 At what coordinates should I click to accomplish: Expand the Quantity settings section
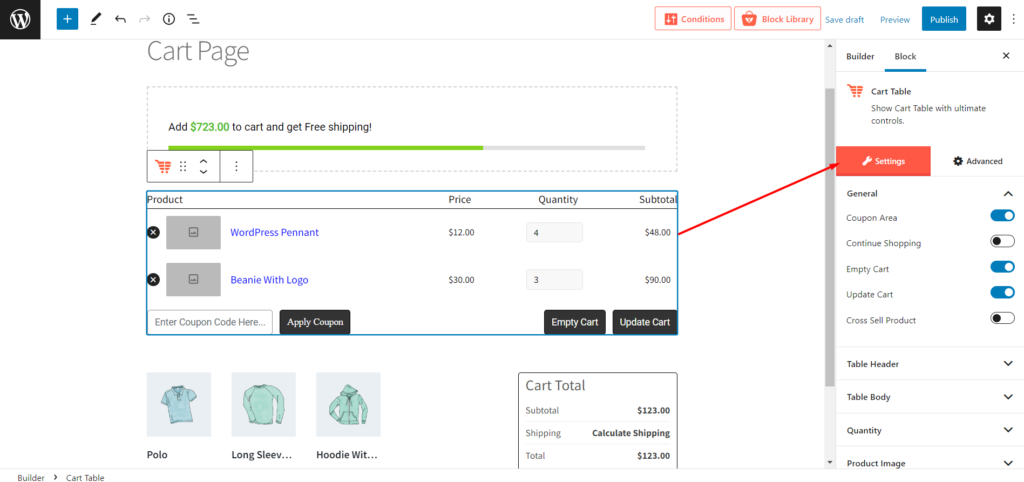coord(929,430)
